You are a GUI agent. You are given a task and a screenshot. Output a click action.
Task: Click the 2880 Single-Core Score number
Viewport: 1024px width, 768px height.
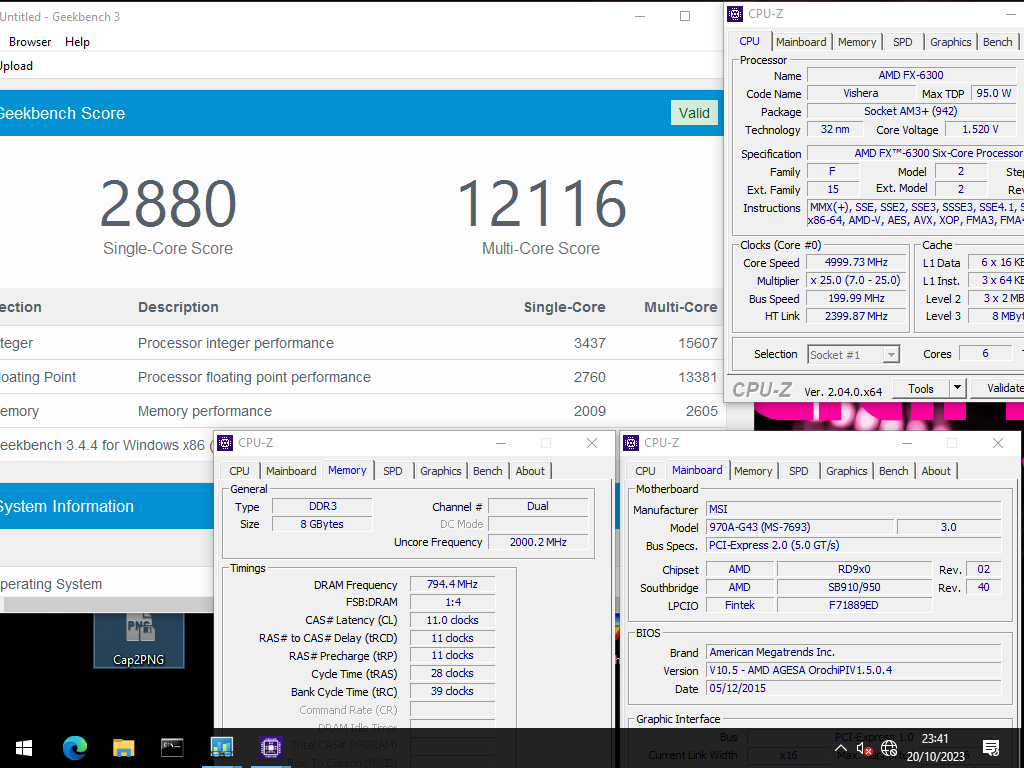pos(168,204)
